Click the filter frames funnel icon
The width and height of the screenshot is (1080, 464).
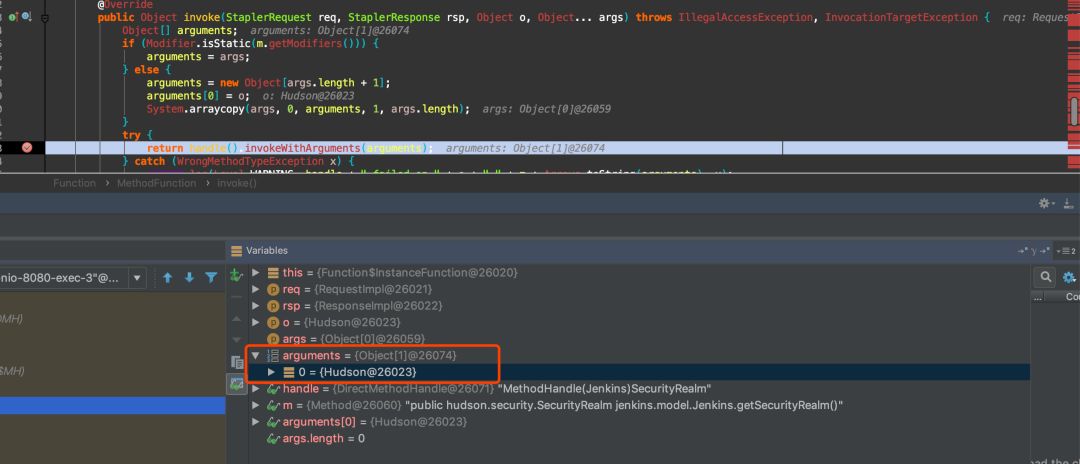point(211,278)
